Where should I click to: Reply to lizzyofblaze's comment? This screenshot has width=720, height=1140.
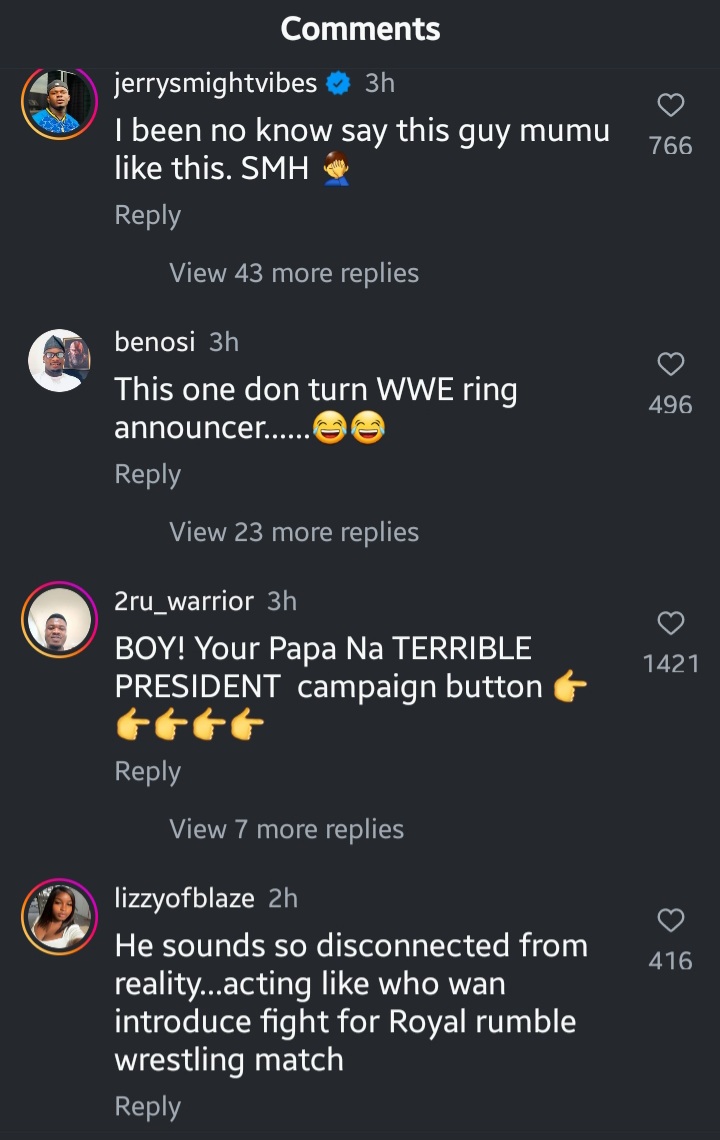[147, 1107]
